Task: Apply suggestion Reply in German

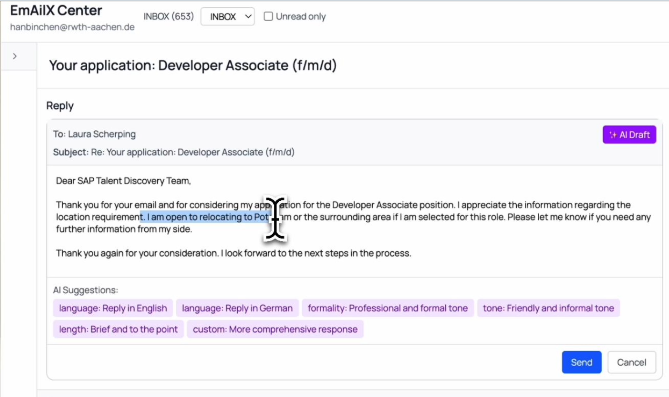Action: [x=237, y=308]
